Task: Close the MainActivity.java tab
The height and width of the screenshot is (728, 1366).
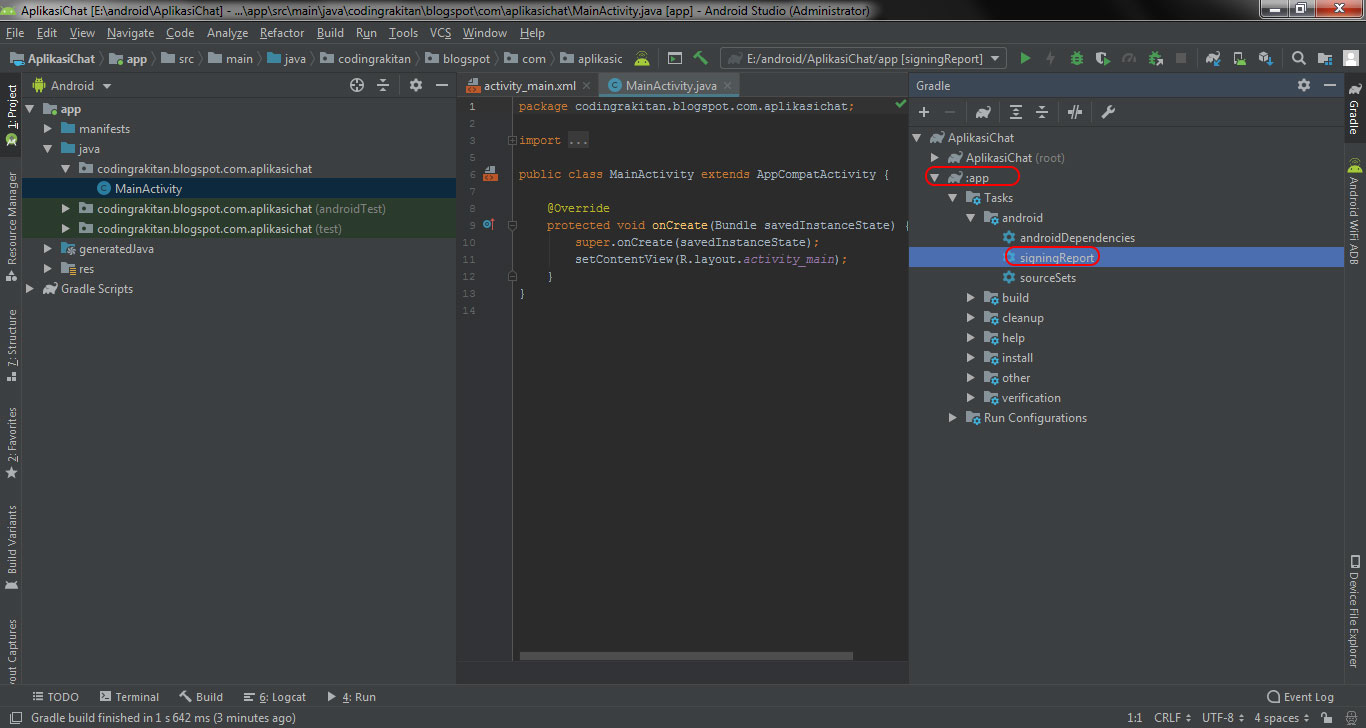Action: 728,86
